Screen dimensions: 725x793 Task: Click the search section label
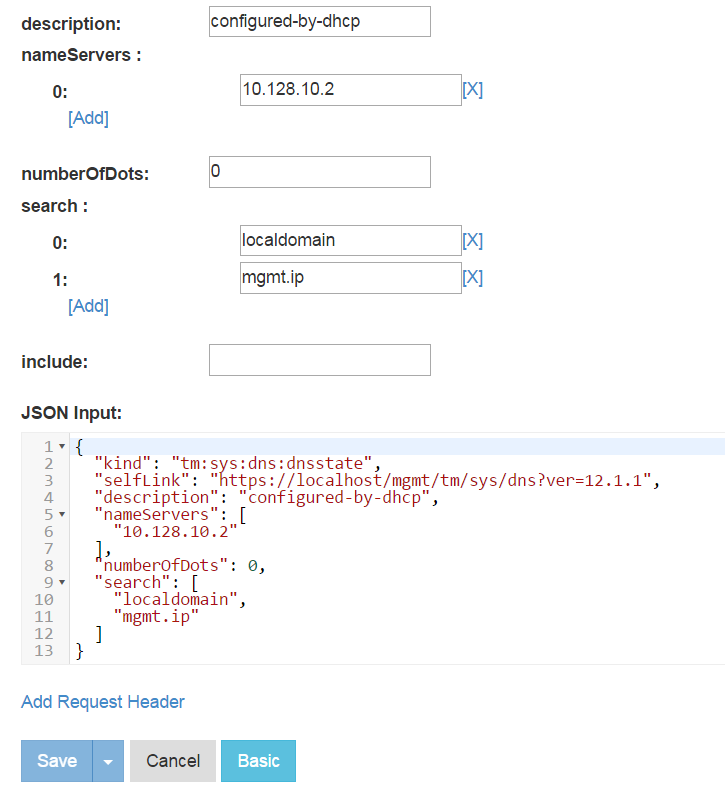coord(55,206)
